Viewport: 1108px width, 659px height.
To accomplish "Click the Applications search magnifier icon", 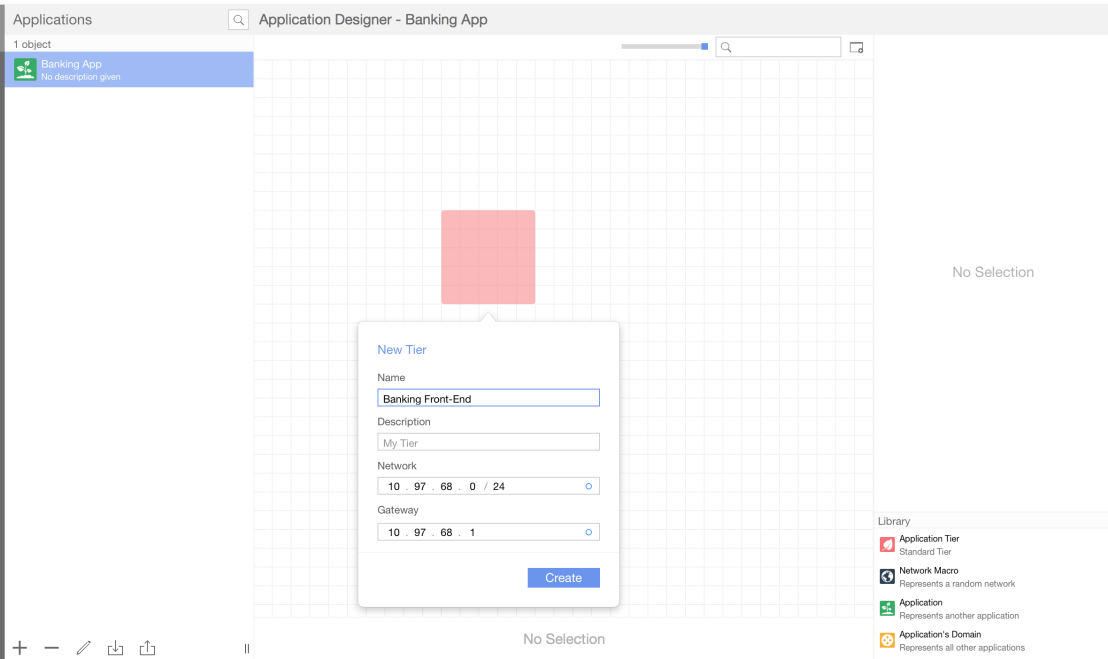I will (x=238, y=20).
